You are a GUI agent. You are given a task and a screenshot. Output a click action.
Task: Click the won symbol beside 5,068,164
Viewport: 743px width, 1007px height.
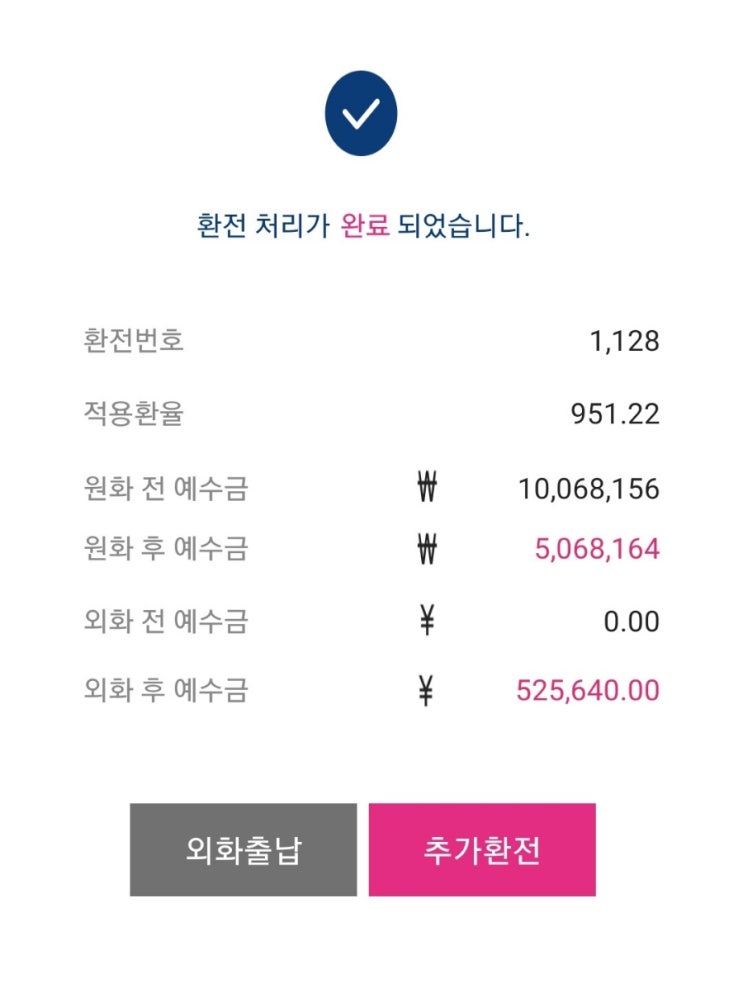coord(427,549)
